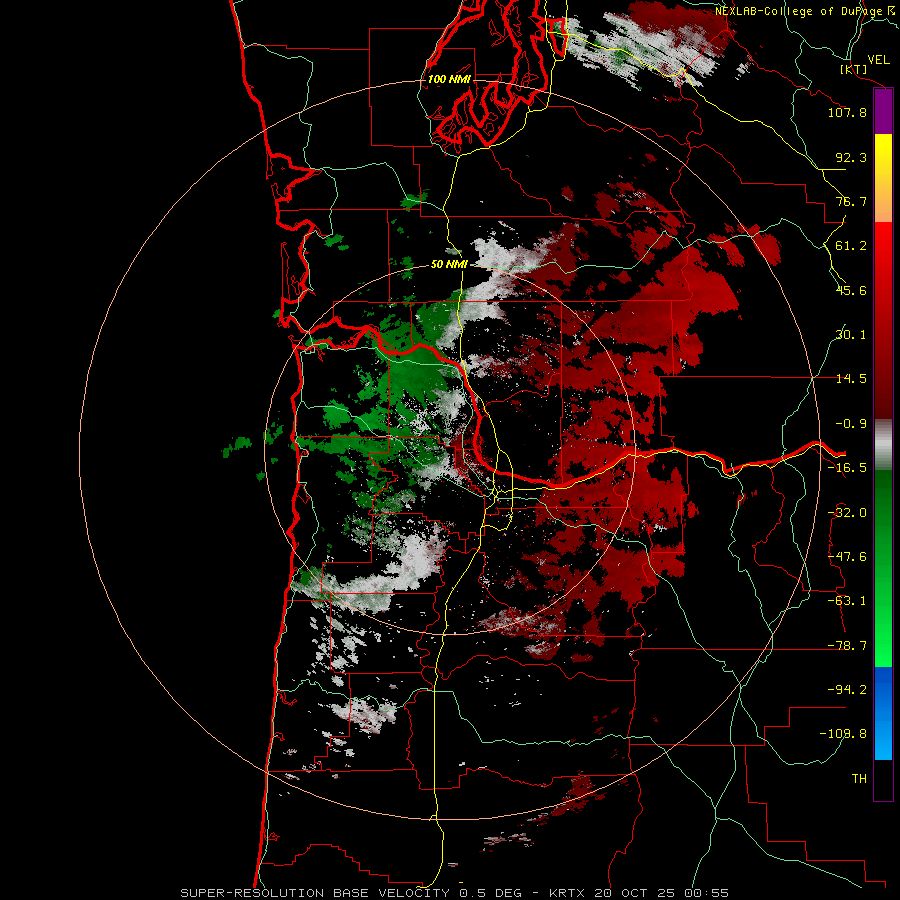
Task: Click the 76.7 scale value
Action: 851,201
